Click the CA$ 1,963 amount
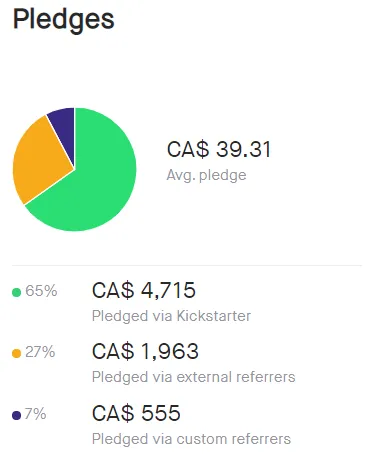Image resolution: width=374 pixels, height=463 pixels. [145, 351]
